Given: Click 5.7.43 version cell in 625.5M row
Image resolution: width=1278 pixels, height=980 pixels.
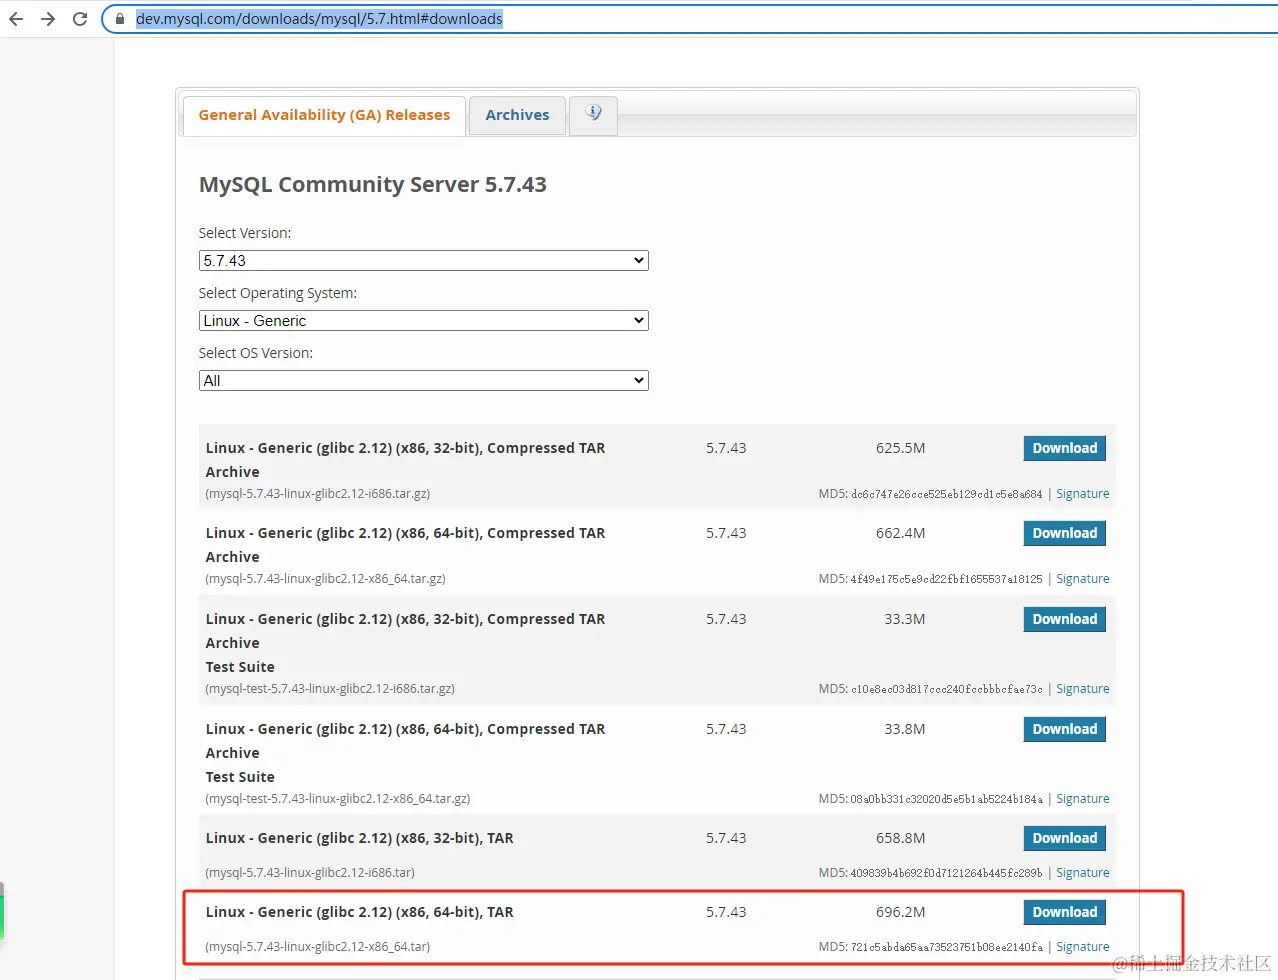Looking at the screenshot, I should tap(726, 448).
